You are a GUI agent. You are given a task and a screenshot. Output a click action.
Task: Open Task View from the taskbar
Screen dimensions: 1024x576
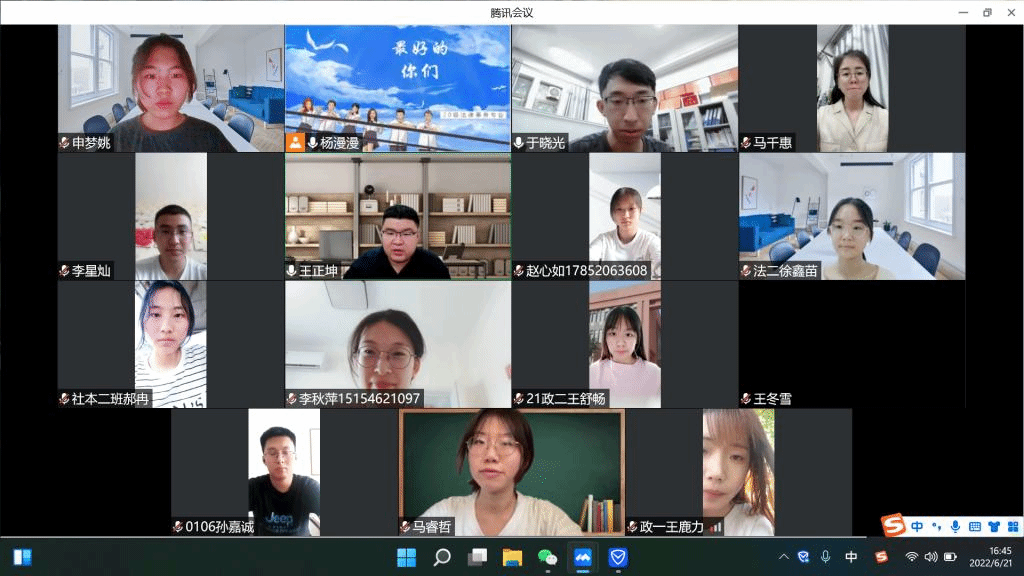[477, 557]
